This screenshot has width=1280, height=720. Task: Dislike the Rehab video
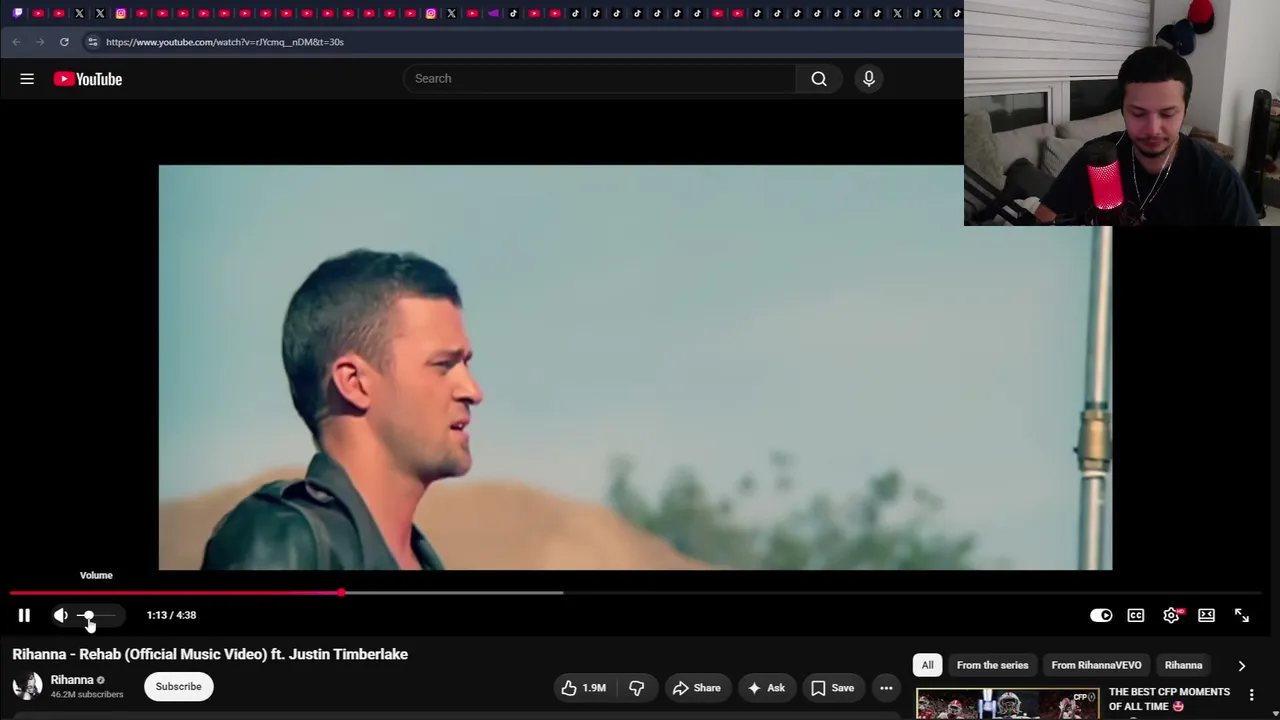coord(636,688)
